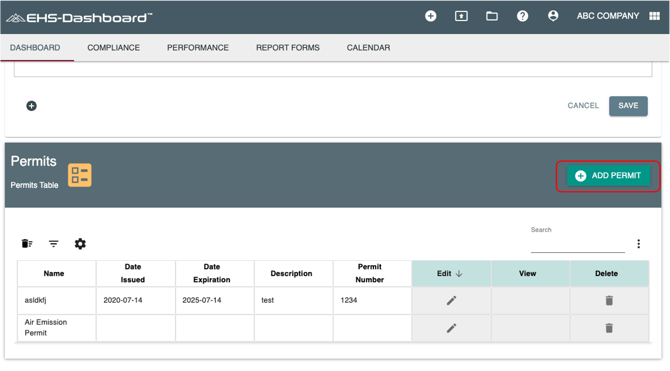Open the filter icon above permits table
Image resolution: width=670 pixels, height=371 pixels.
point(53,244)
